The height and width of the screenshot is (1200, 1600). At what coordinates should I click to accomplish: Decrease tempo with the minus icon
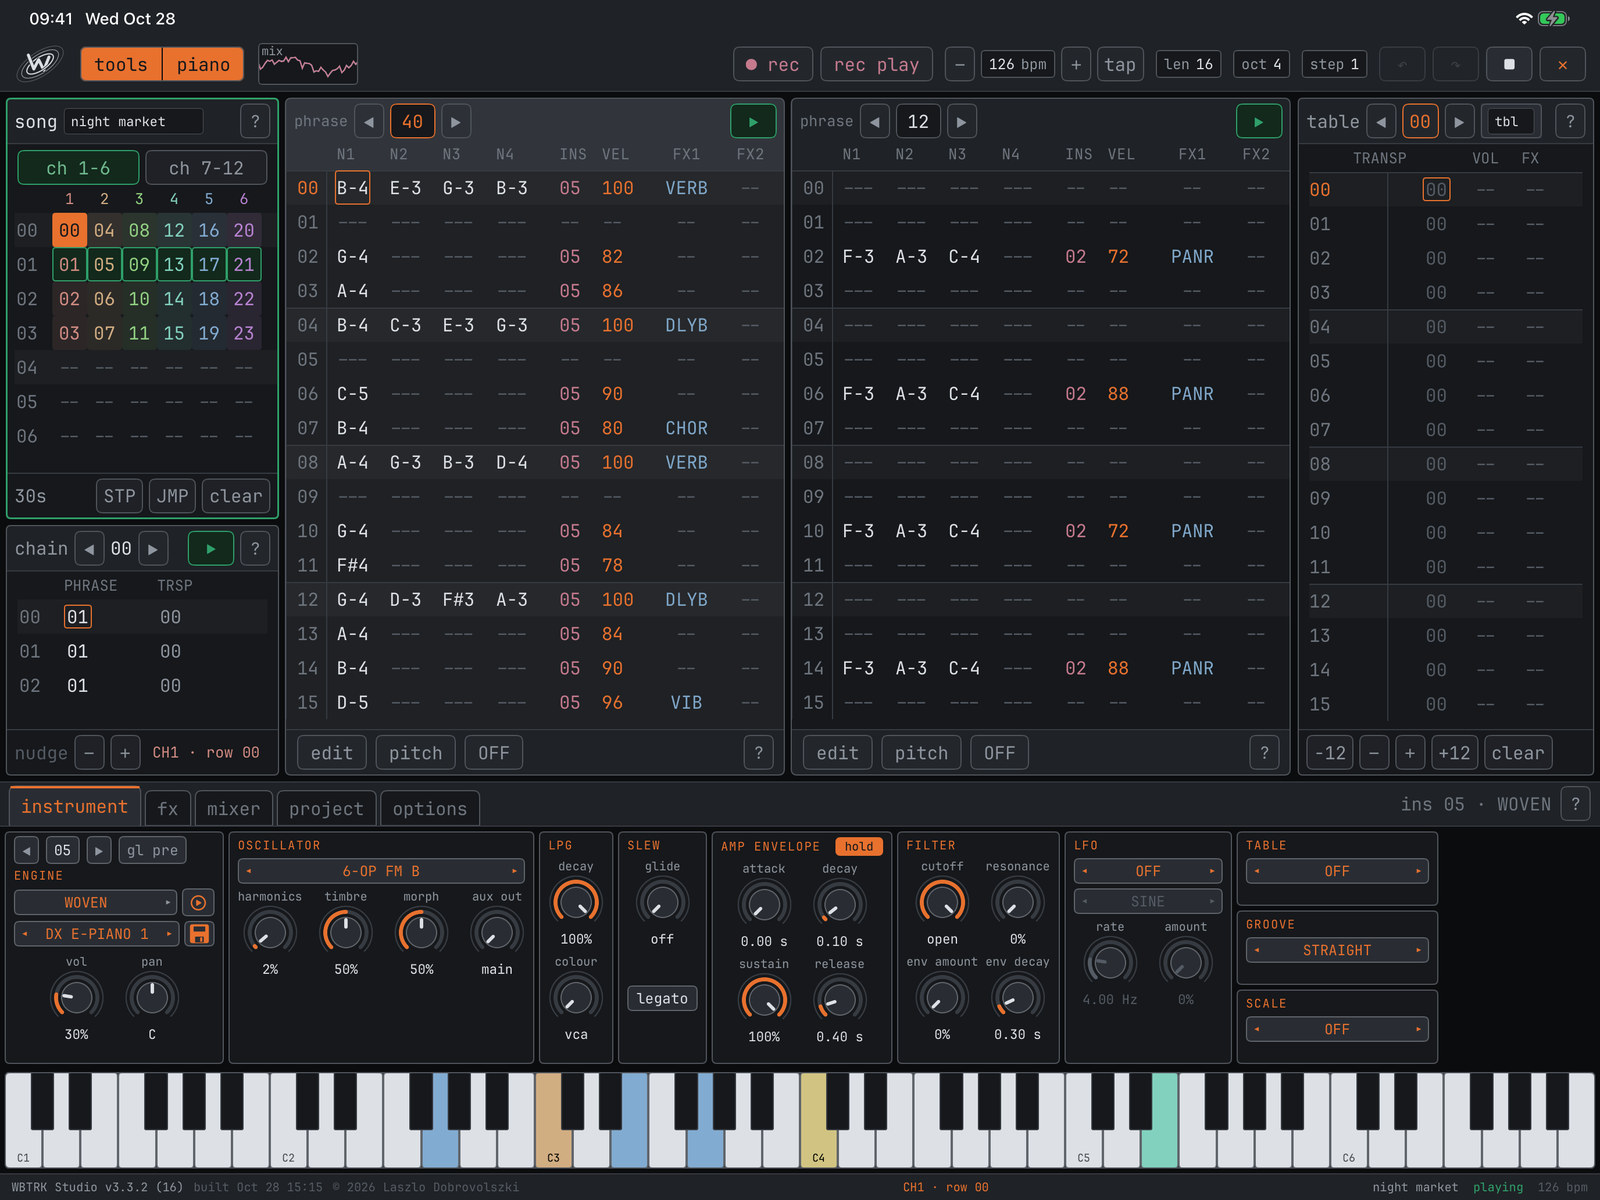(959, 64)
